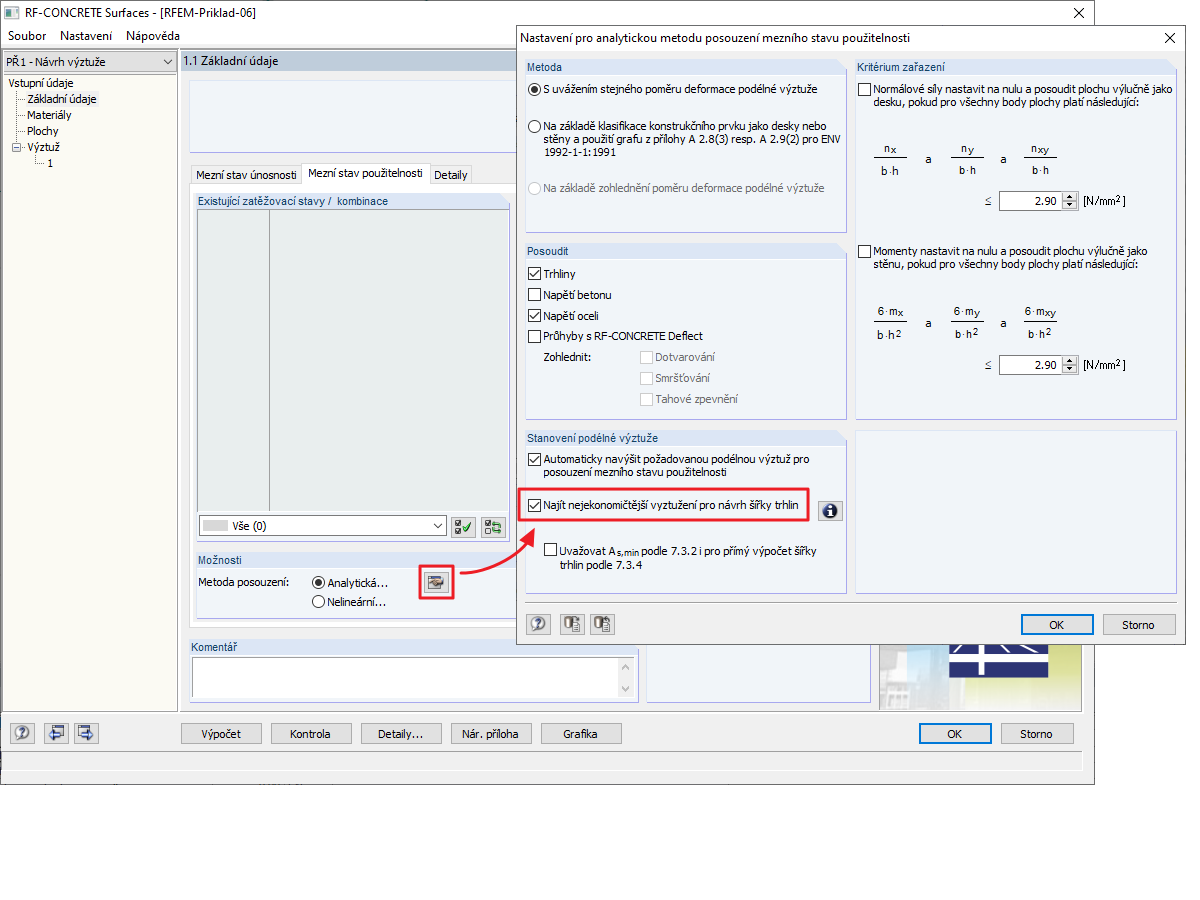
Task: Click Nár. příloha button
Action: [x=490, y=734]
